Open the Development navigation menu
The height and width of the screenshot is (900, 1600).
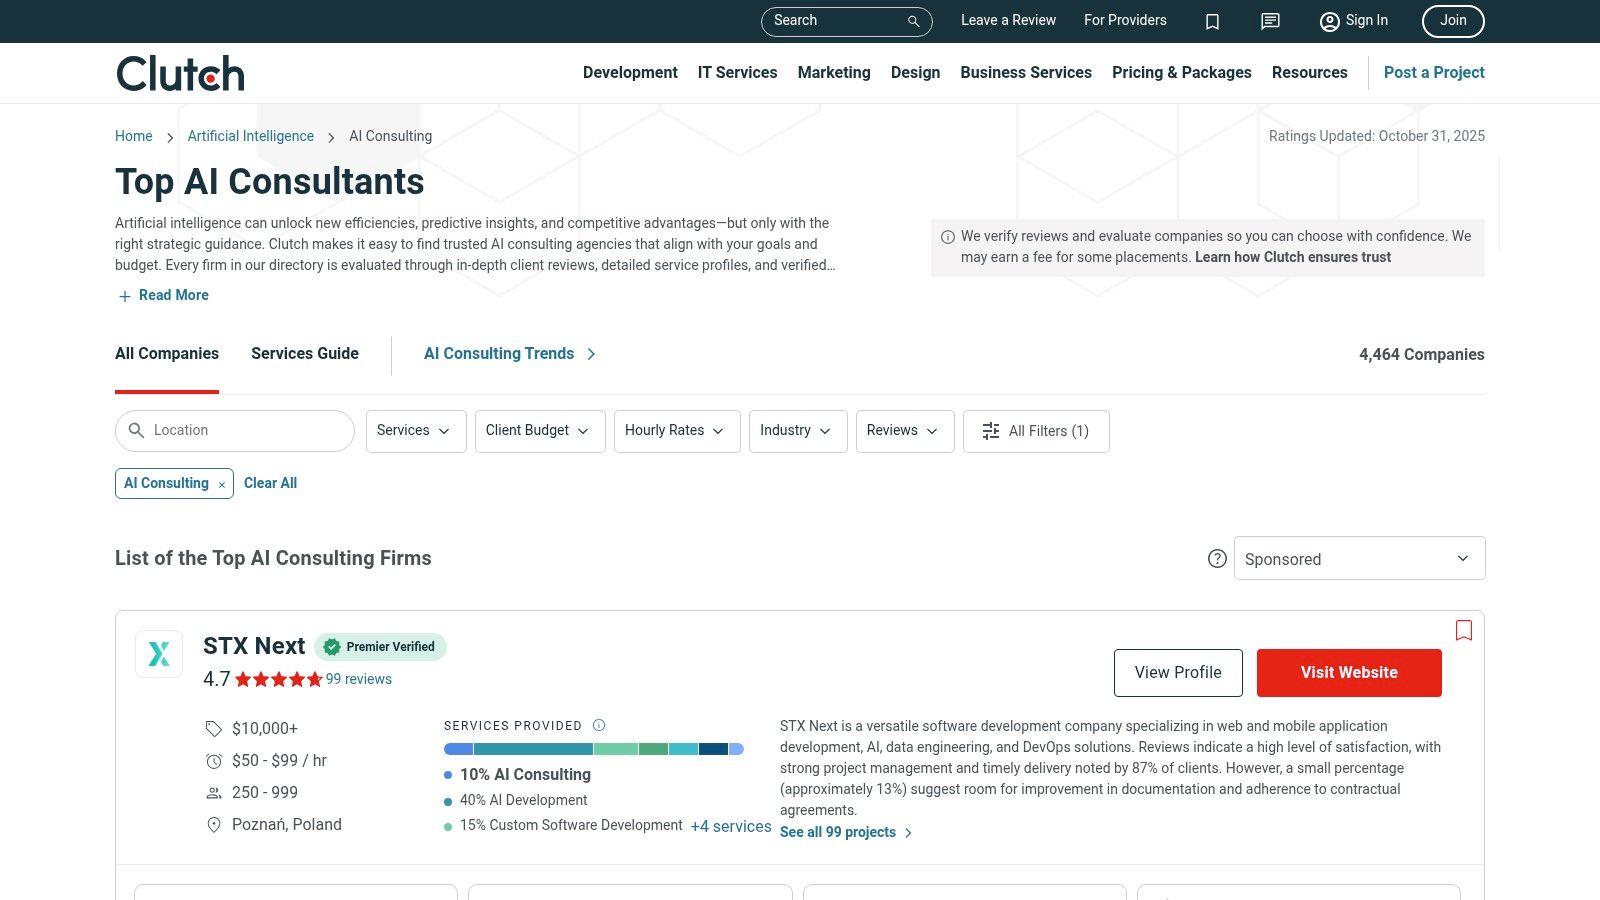click(x=630, y=72)
